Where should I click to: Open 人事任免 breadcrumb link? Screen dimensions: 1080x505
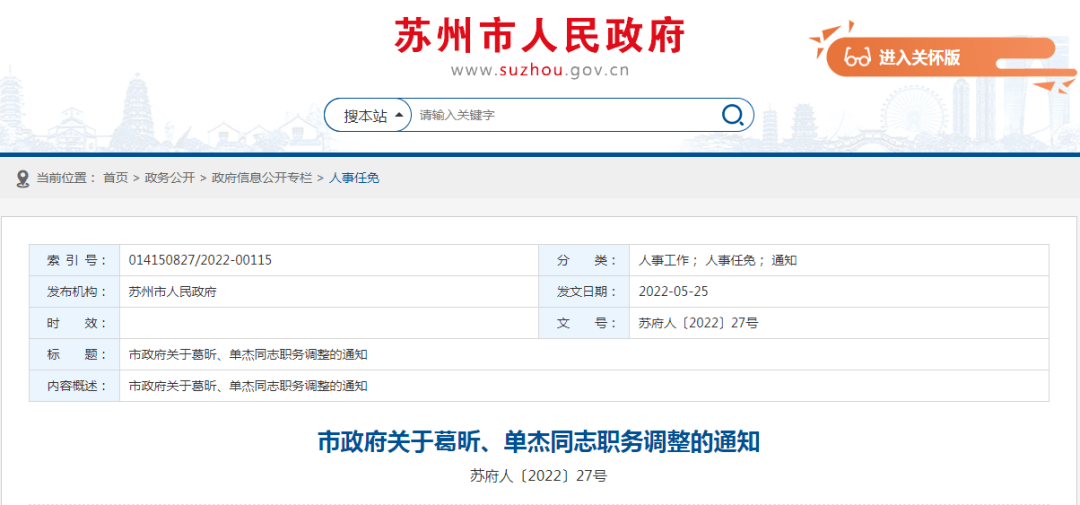pos(354,178)
